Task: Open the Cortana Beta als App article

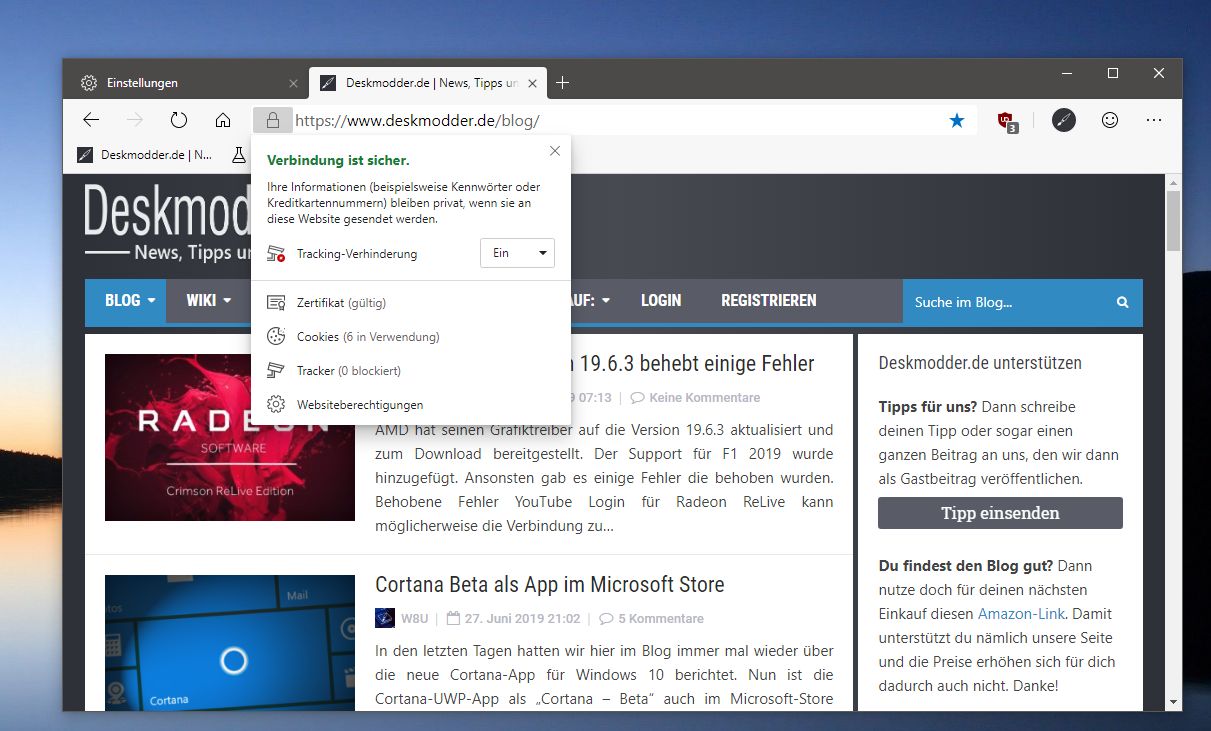Action: tap(550, 584)
